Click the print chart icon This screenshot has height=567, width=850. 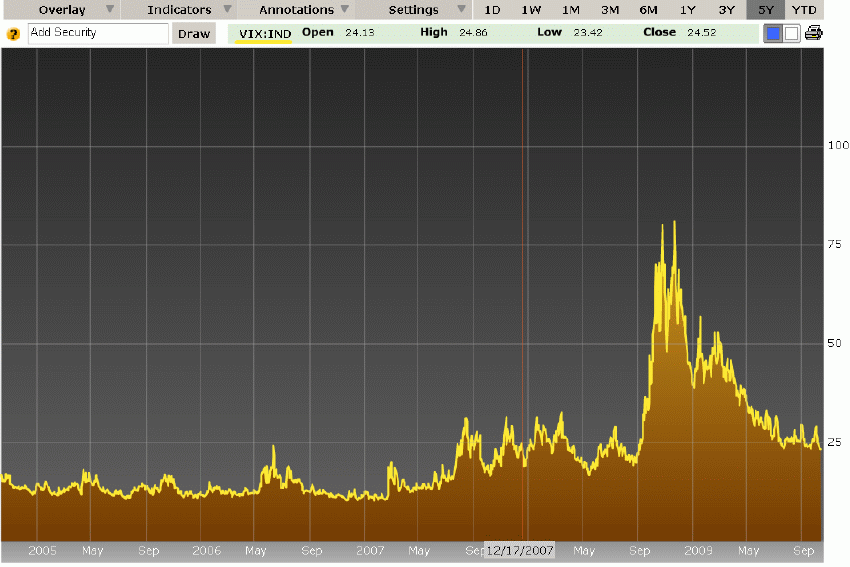[814, 33]
